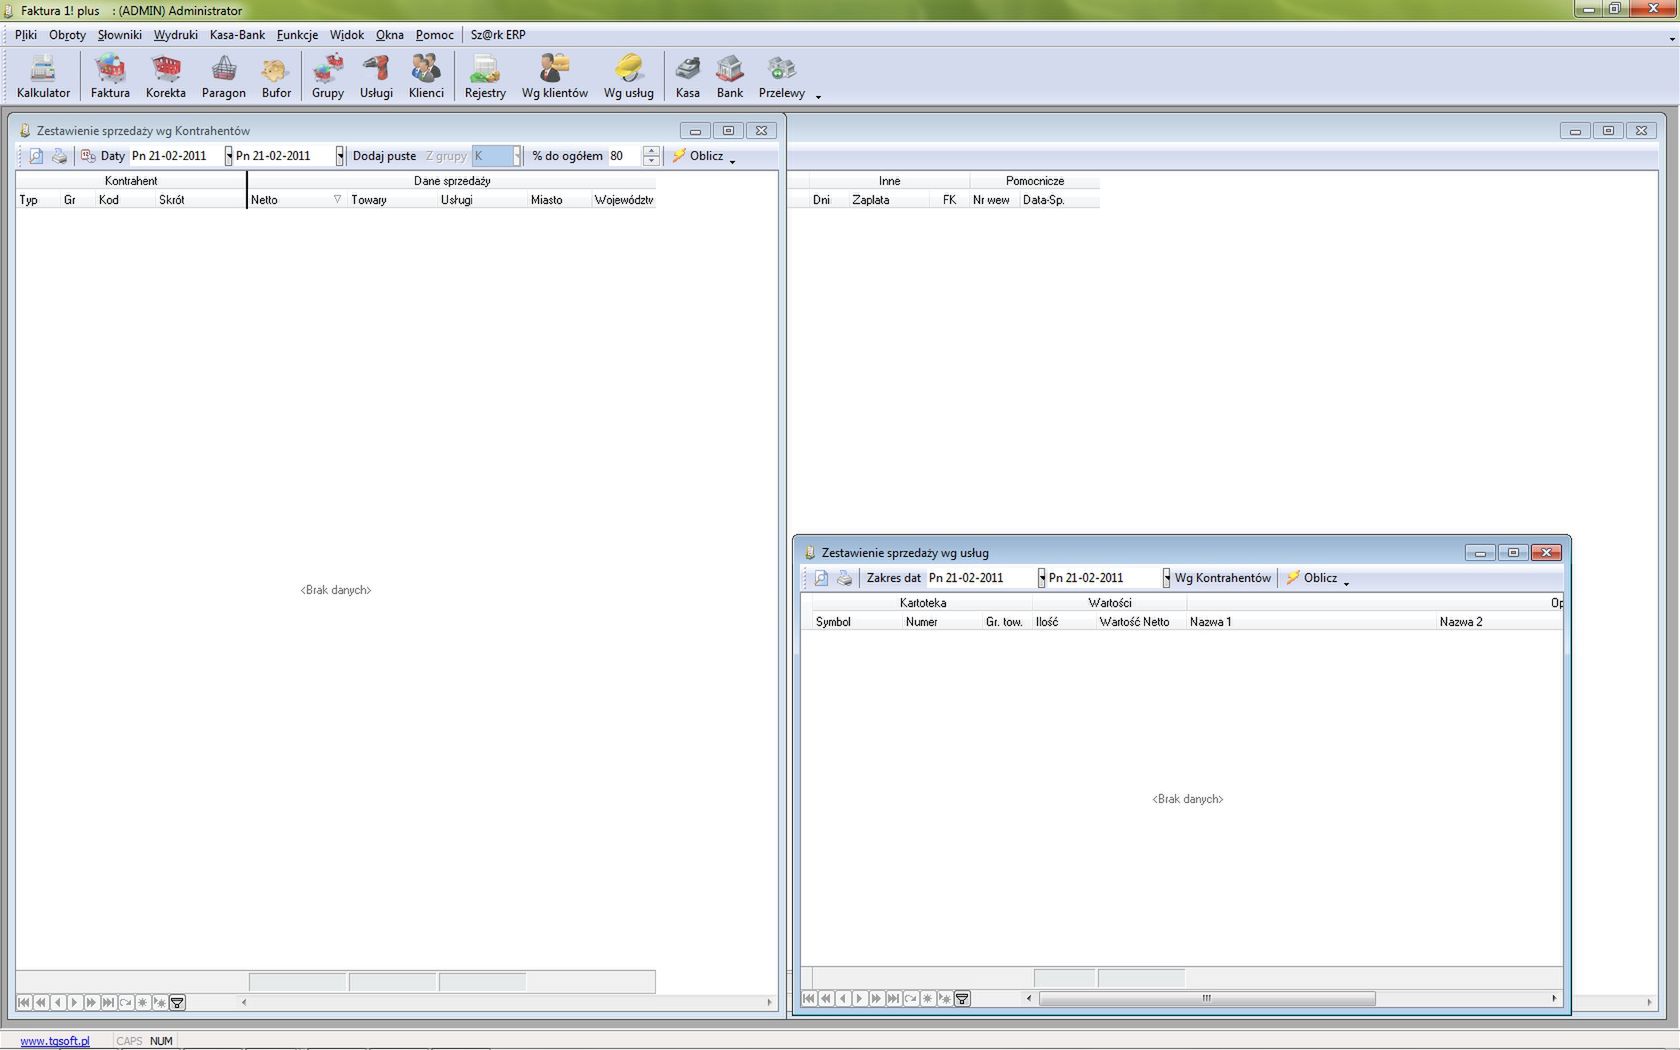Open the Okna menu
Viewport: 1680px width, 1050px height.
pos(390,35)
